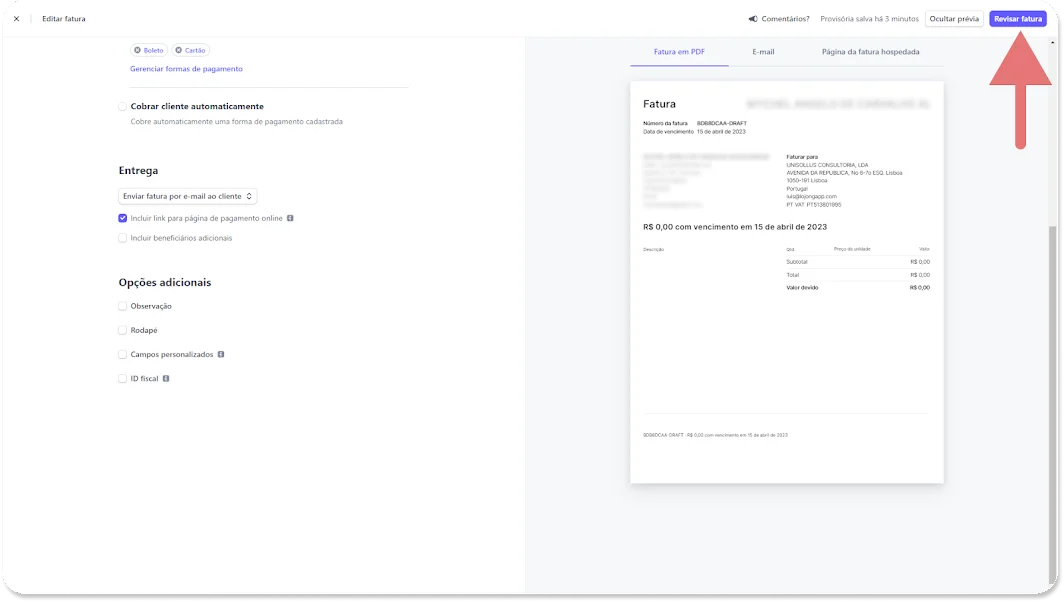Open the Gerenciar formas de pagamento link
This screenshot has height=602, width=1064.
point(186,69)
